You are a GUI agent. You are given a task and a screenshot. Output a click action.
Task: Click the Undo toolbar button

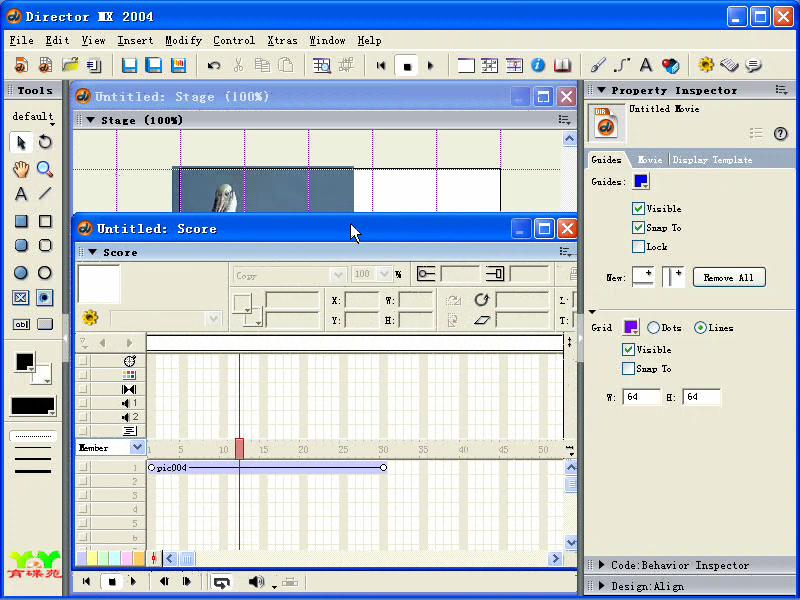[214, 65]
